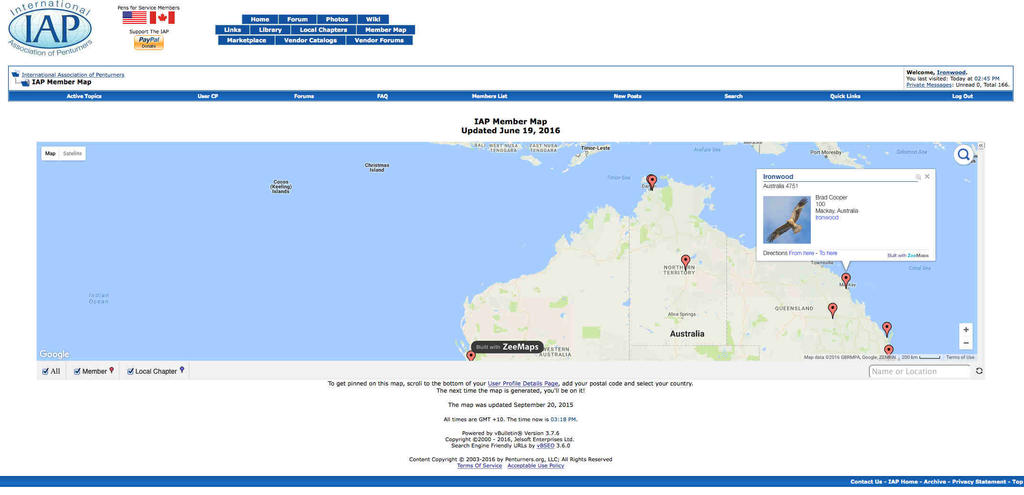Image resolution: width=1024 pixels, height=495 pixels.
Task: Click the United States flag icon
Action: [x=134, y=18]
